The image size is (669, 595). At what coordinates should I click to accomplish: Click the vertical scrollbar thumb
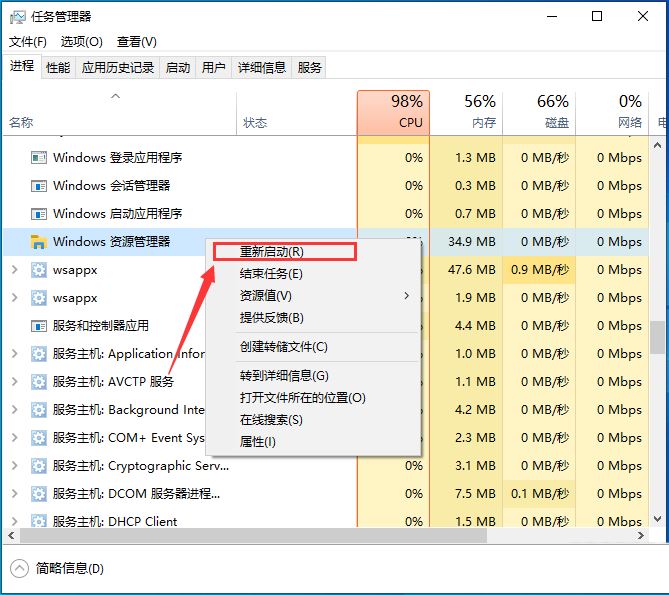tap(657, 337)
